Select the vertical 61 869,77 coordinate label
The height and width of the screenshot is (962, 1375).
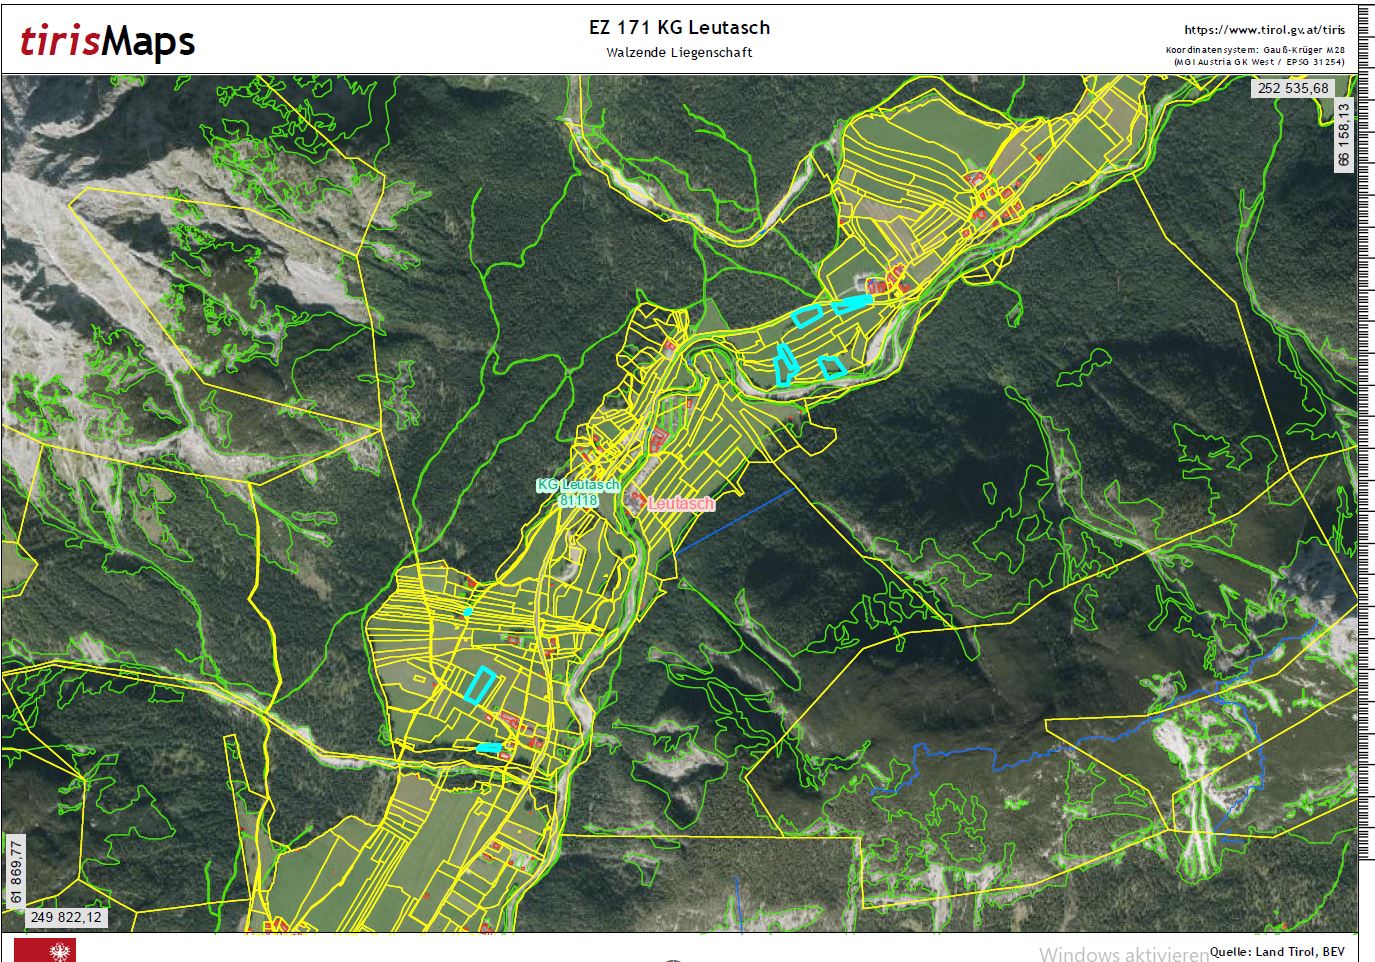pos(15,871)
